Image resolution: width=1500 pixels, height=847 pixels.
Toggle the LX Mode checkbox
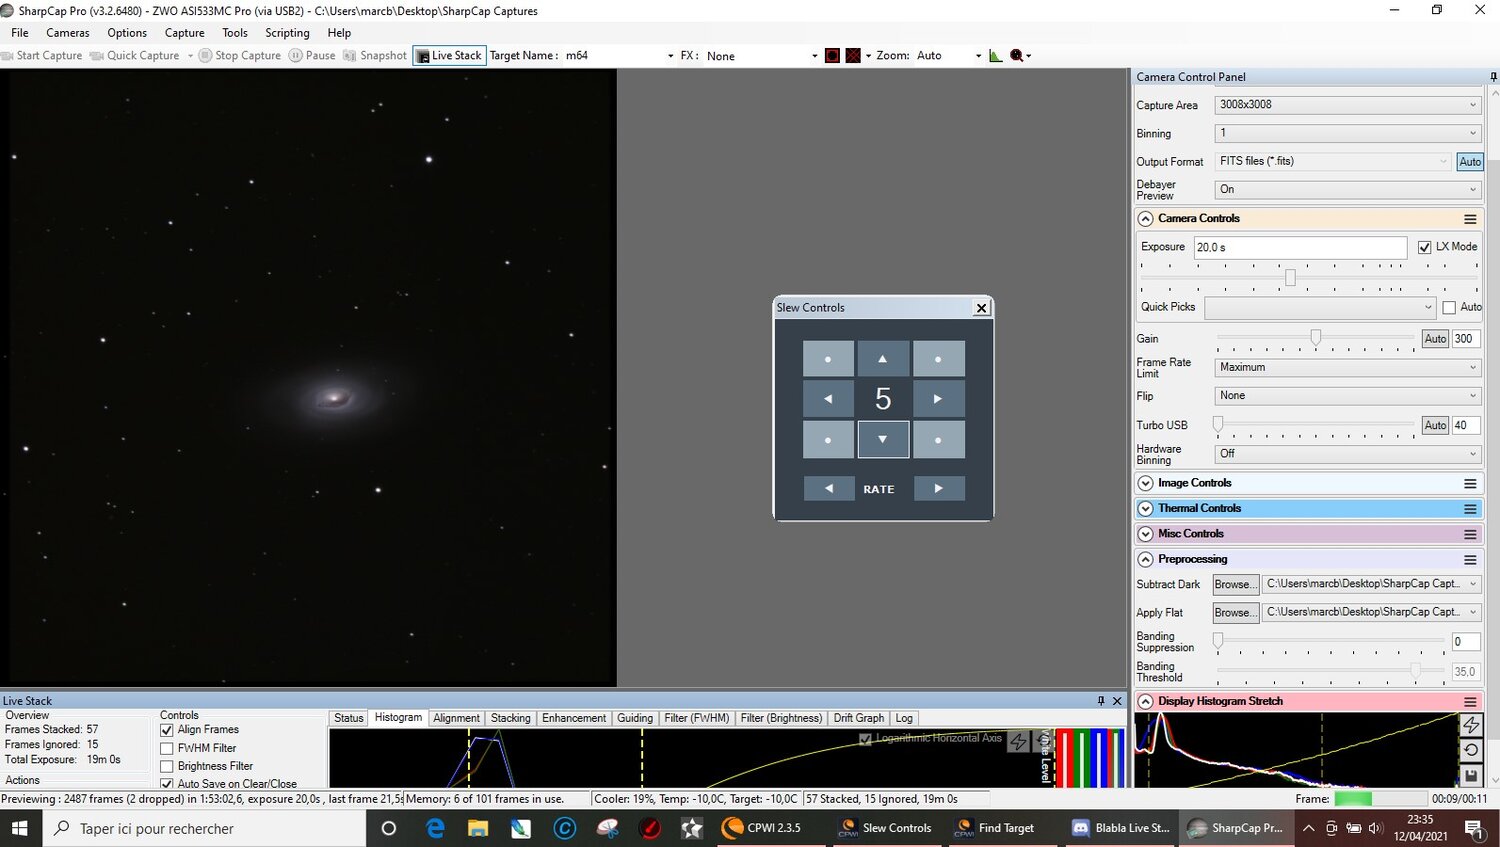tap(1424, 247)
